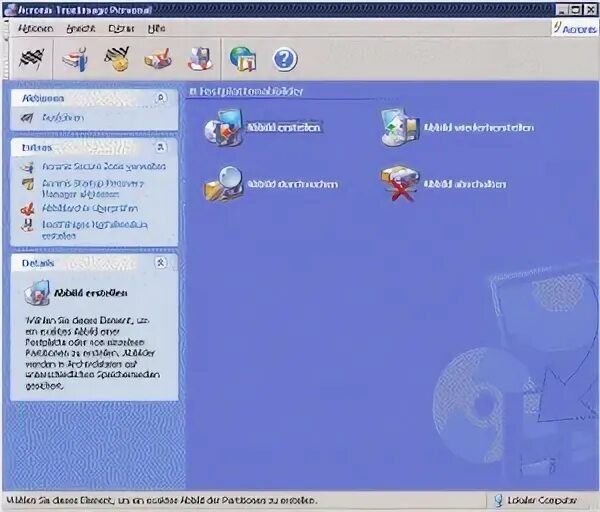Click the Abbild abschalten link
The image size is (600, 512).
[x=465, y=184]
